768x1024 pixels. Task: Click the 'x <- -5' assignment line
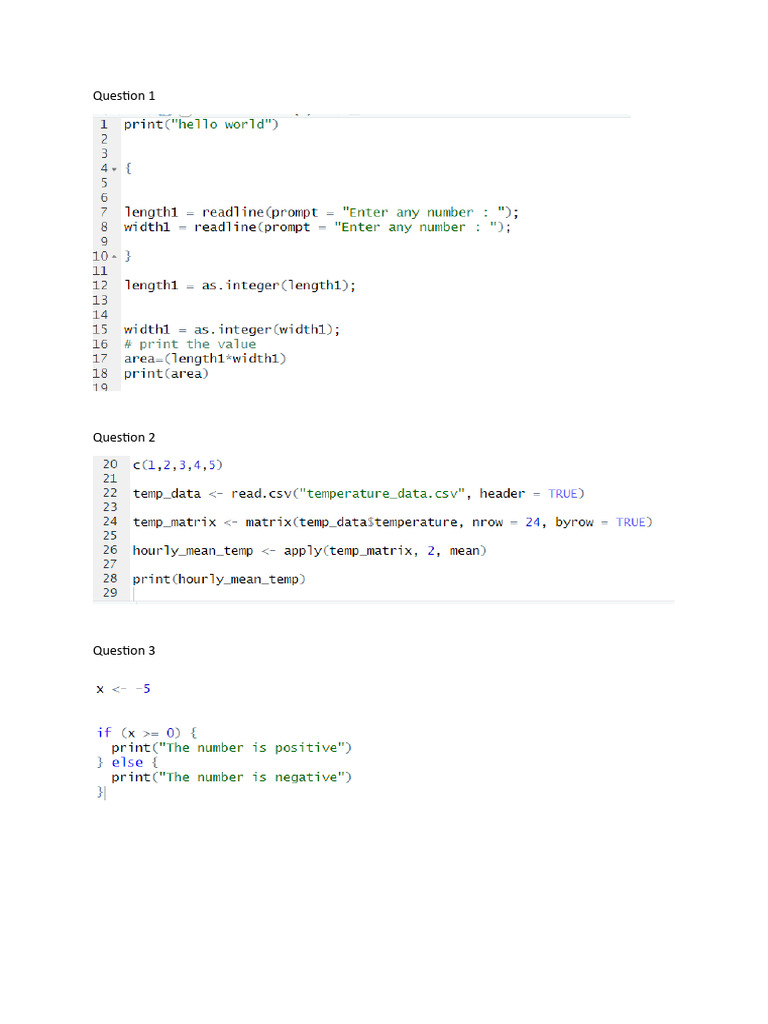click(x=123, y=689)
